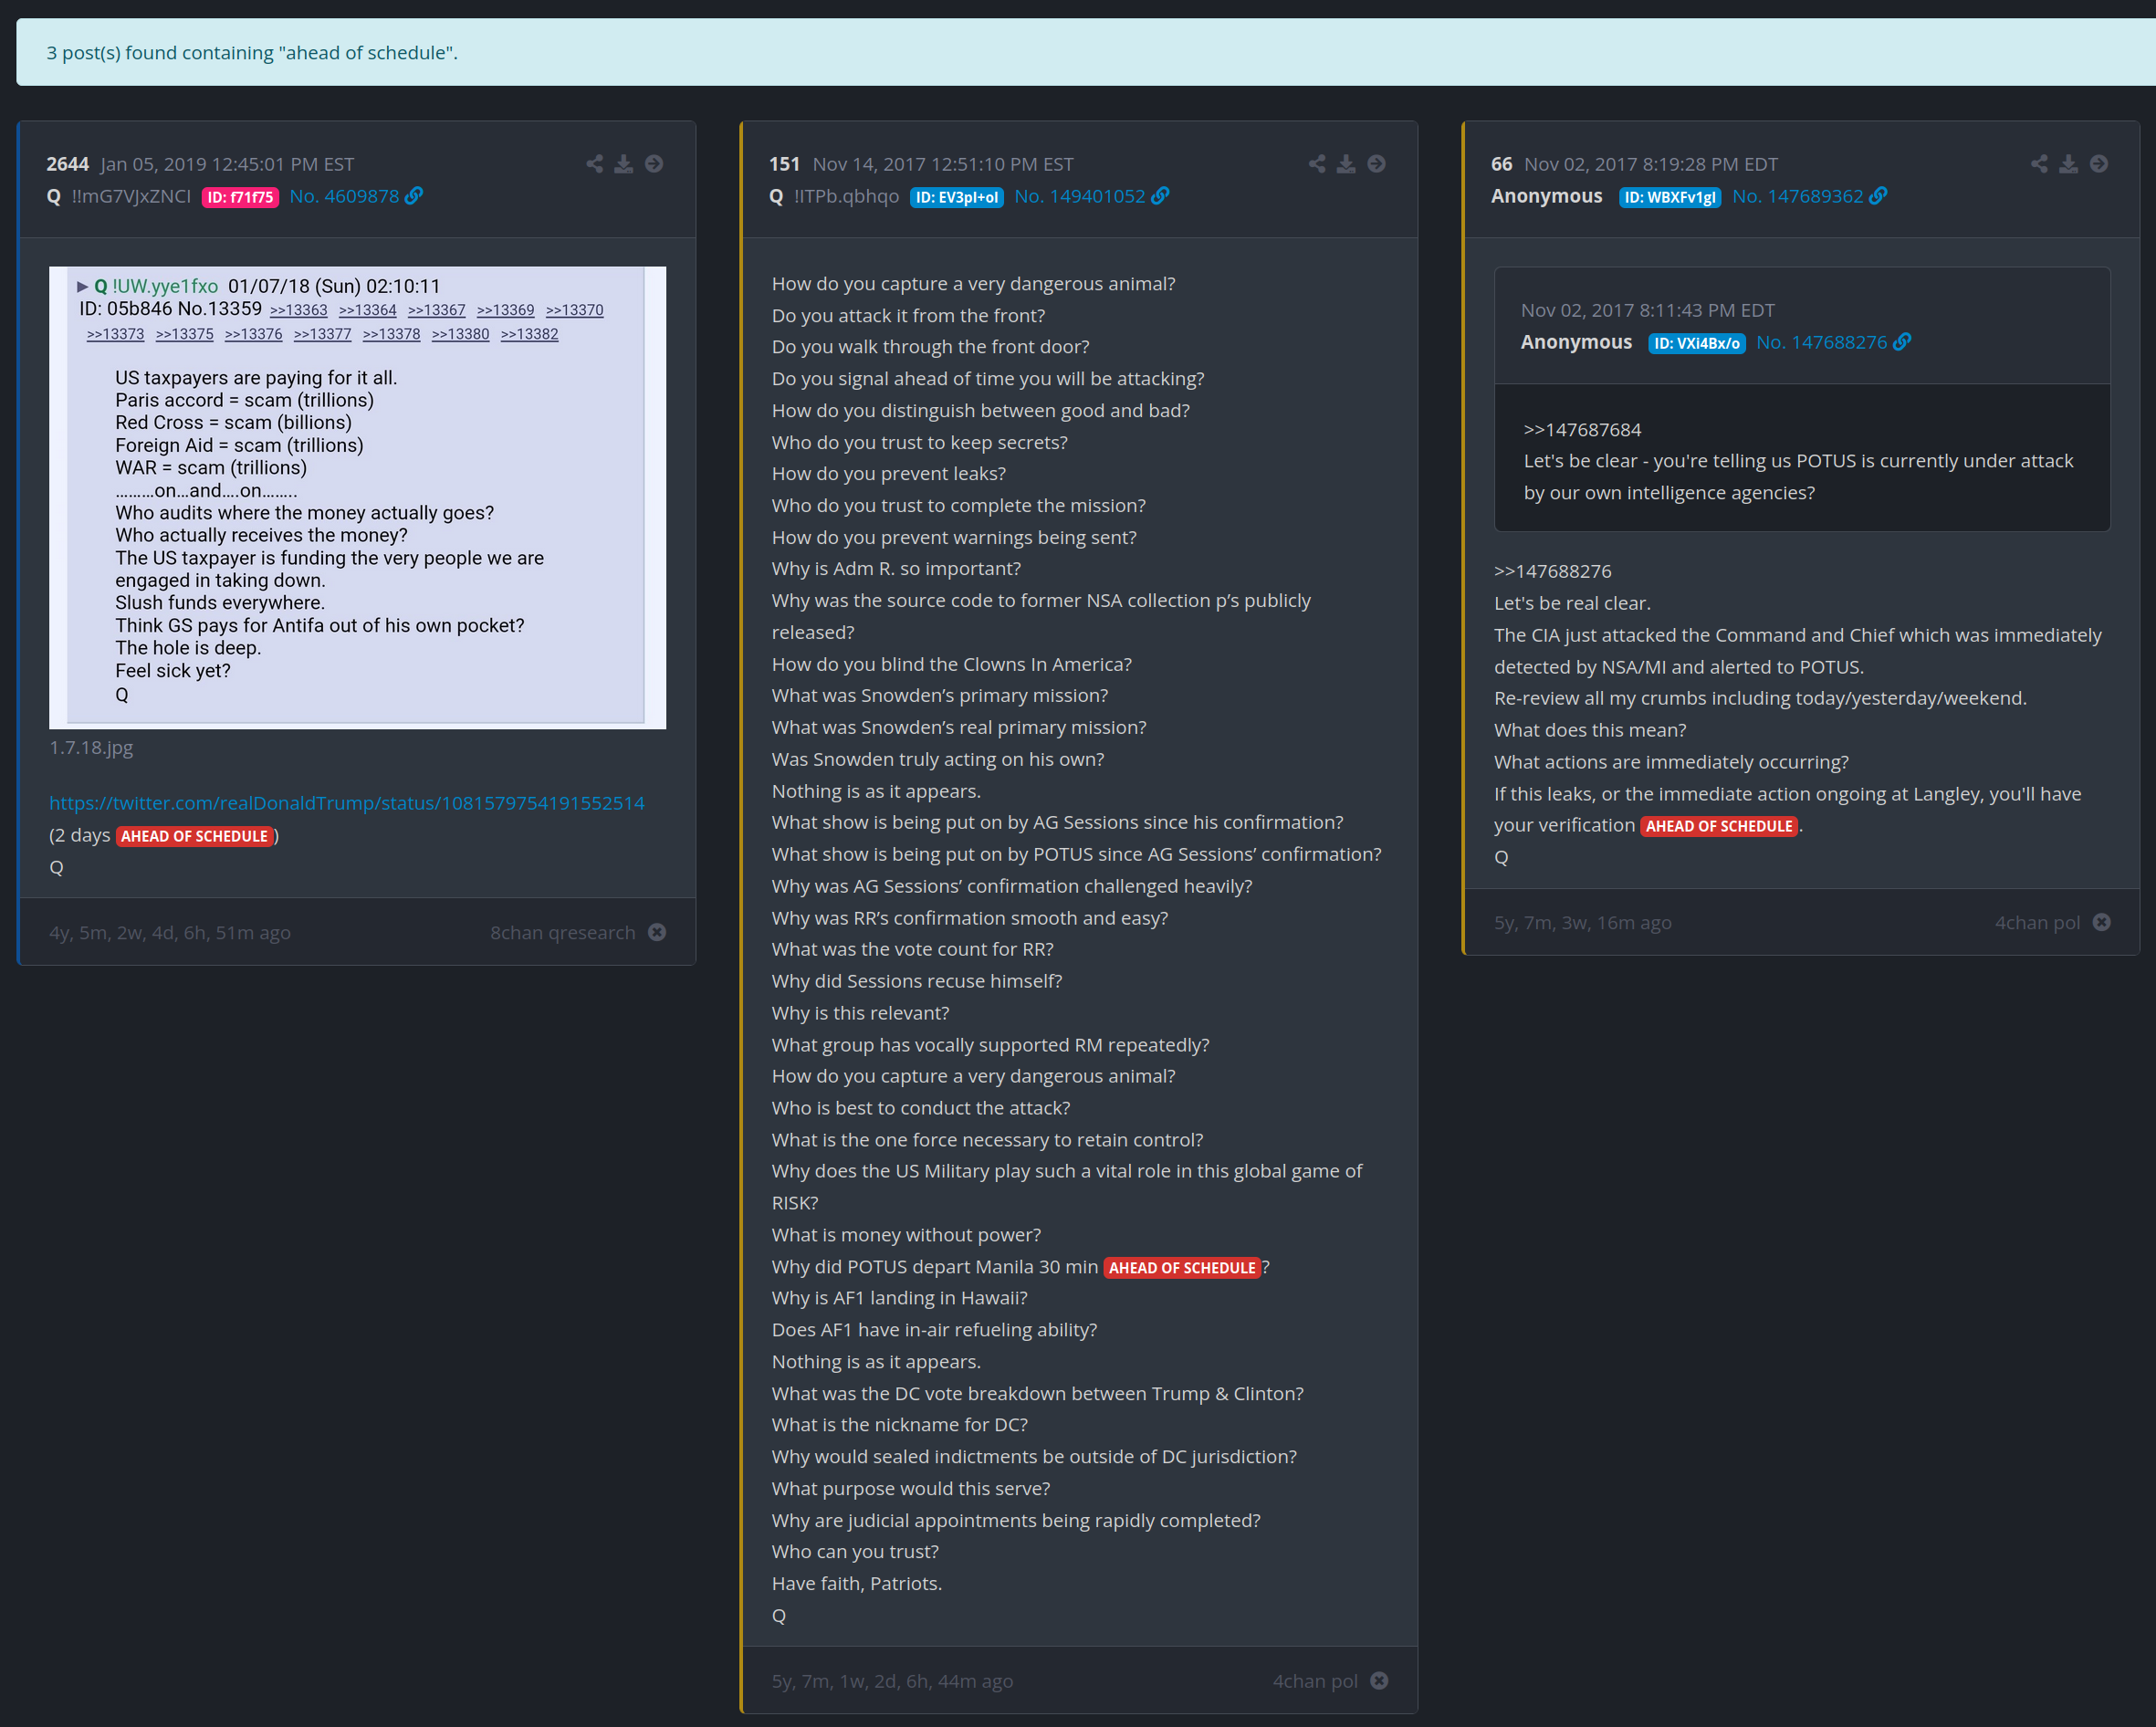
Task: Click highlighted AHEAD OF SCHEDULE in post 151
Action: (1182, 1268)
